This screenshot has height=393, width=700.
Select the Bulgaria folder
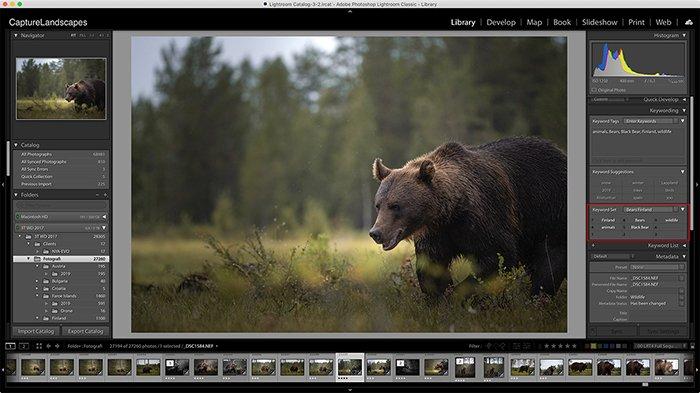coord(62,281)
